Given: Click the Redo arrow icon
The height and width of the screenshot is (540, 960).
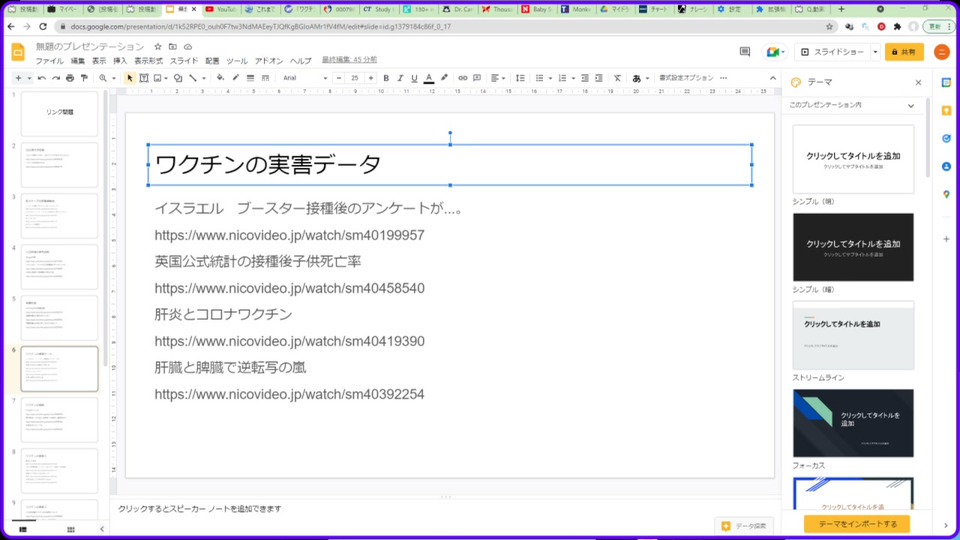Looking at the screenshot, I should [x=56, y=78].
